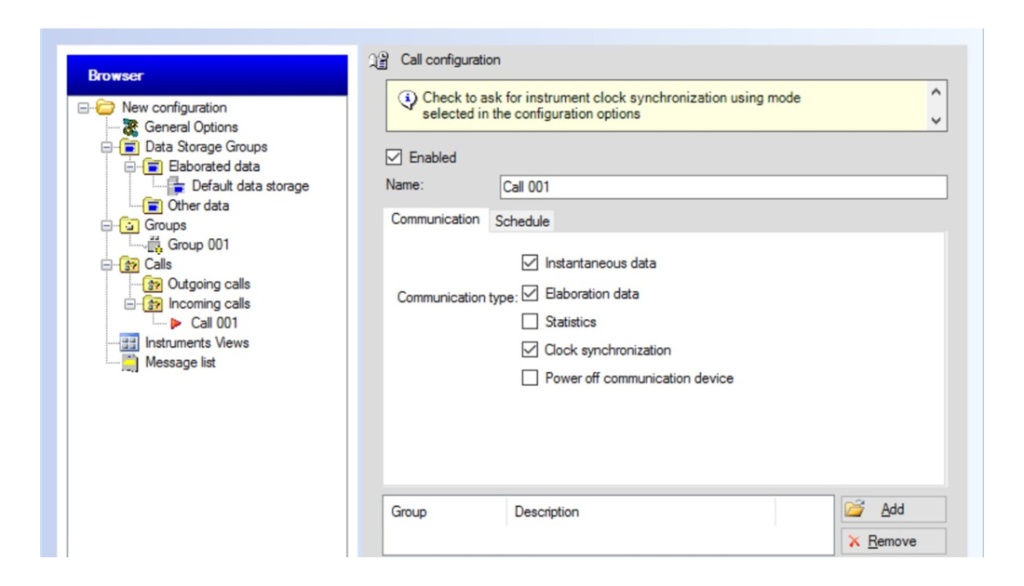Click the Default data storage icon

(176, 186)
